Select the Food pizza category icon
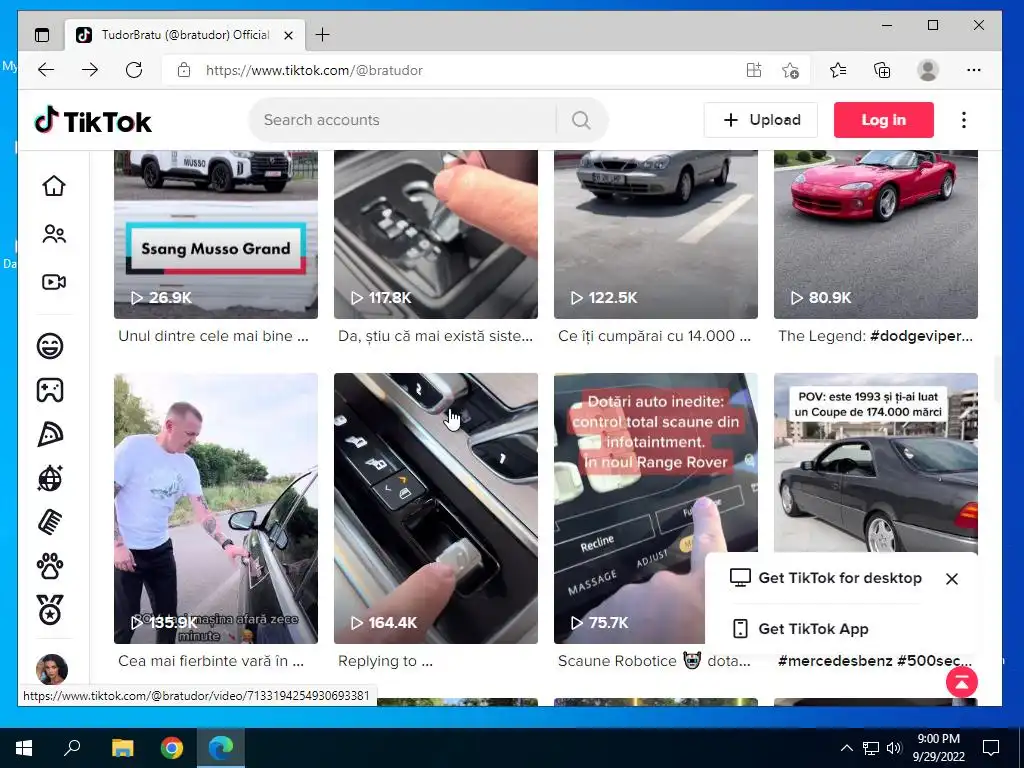Image resolution: width=1024 pixels, height=768 pixels. 50,434
